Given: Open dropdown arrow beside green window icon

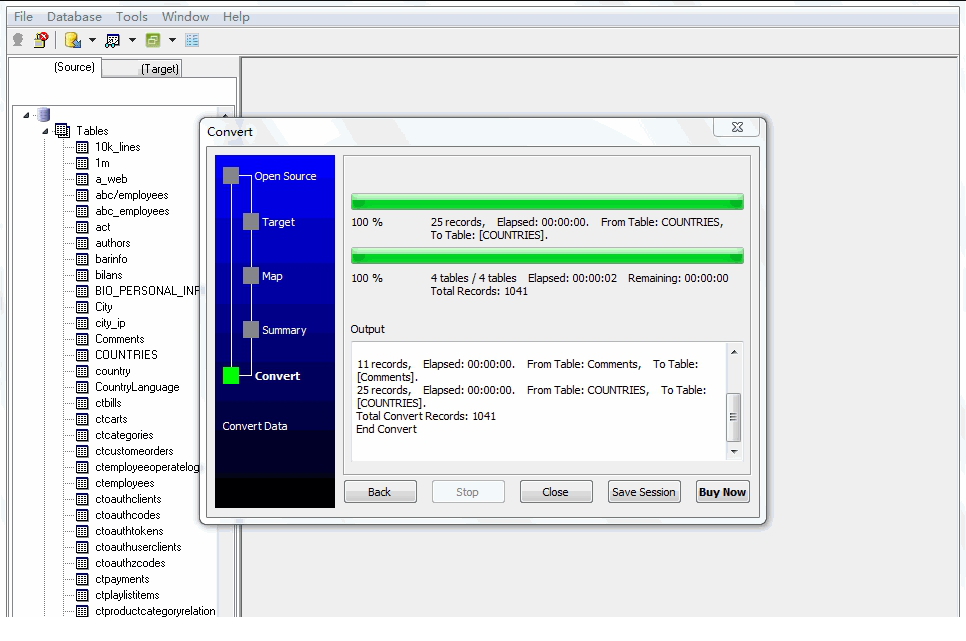Looking at the screenshot, I should (172, 40).
